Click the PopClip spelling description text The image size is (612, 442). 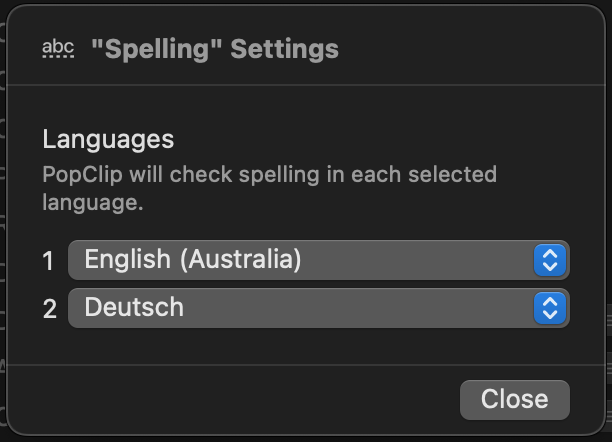(269, 188)
